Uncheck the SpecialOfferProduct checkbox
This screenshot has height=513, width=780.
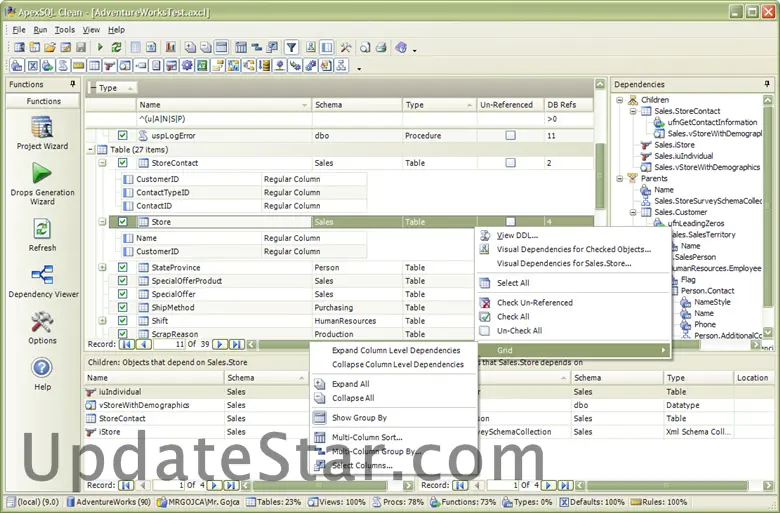(122, 281)
